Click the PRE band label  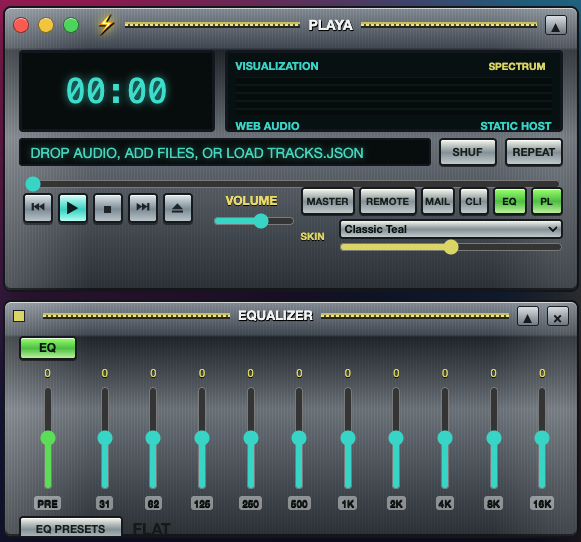click(x=48, y=504)
